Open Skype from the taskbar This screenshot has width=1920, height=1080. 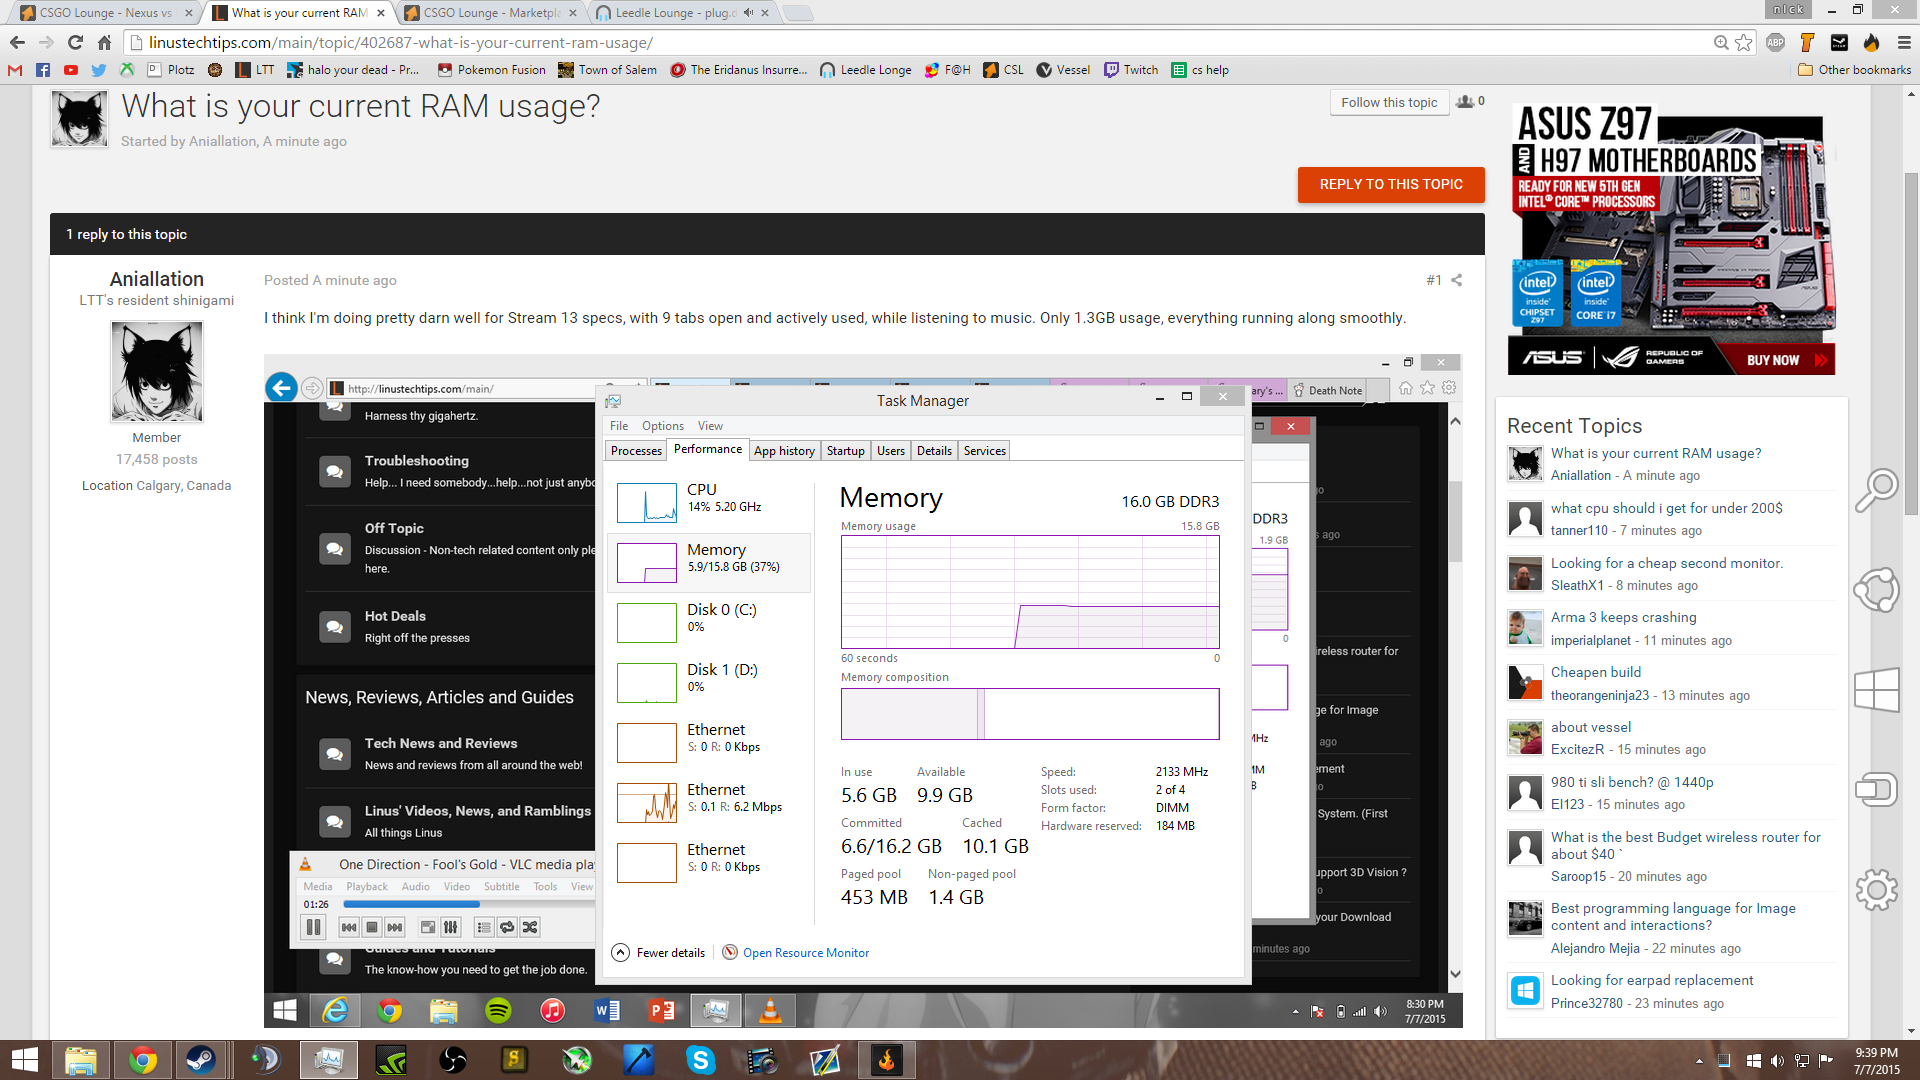click(x=701, y=1060)
